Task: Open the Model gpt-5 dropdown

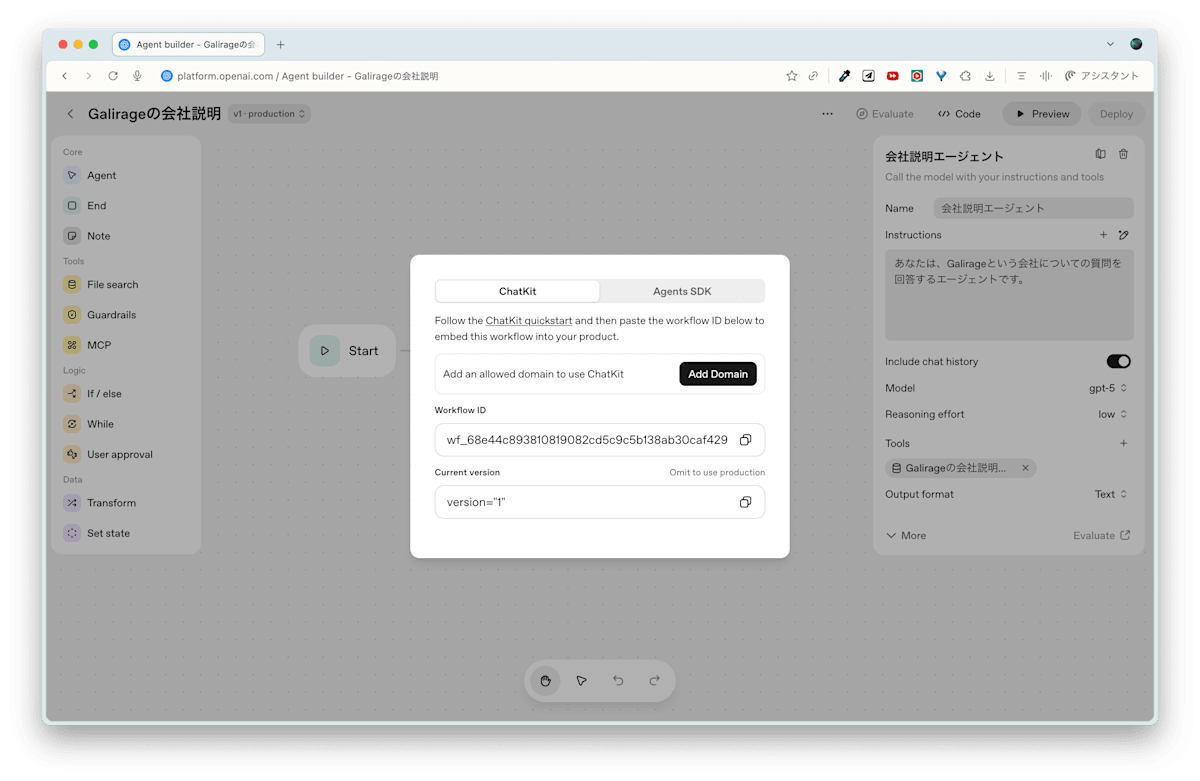Action: point(1108,388)
